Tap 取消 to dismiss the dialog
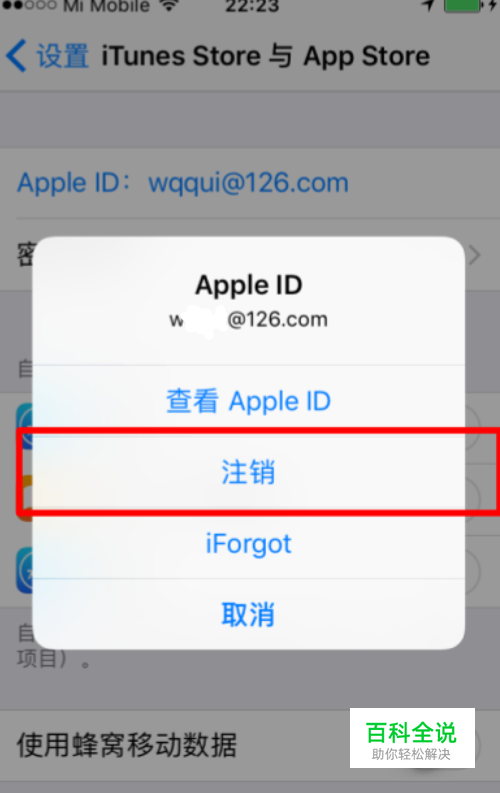The image size is (500, 793). click(x=249, y=614)
